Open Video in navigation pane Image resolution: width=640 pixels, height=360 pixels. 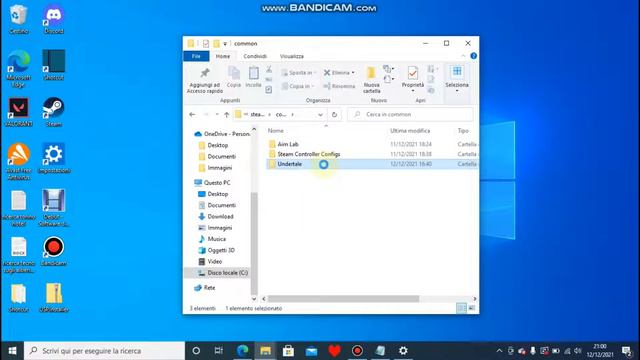[x=210, y=261]
